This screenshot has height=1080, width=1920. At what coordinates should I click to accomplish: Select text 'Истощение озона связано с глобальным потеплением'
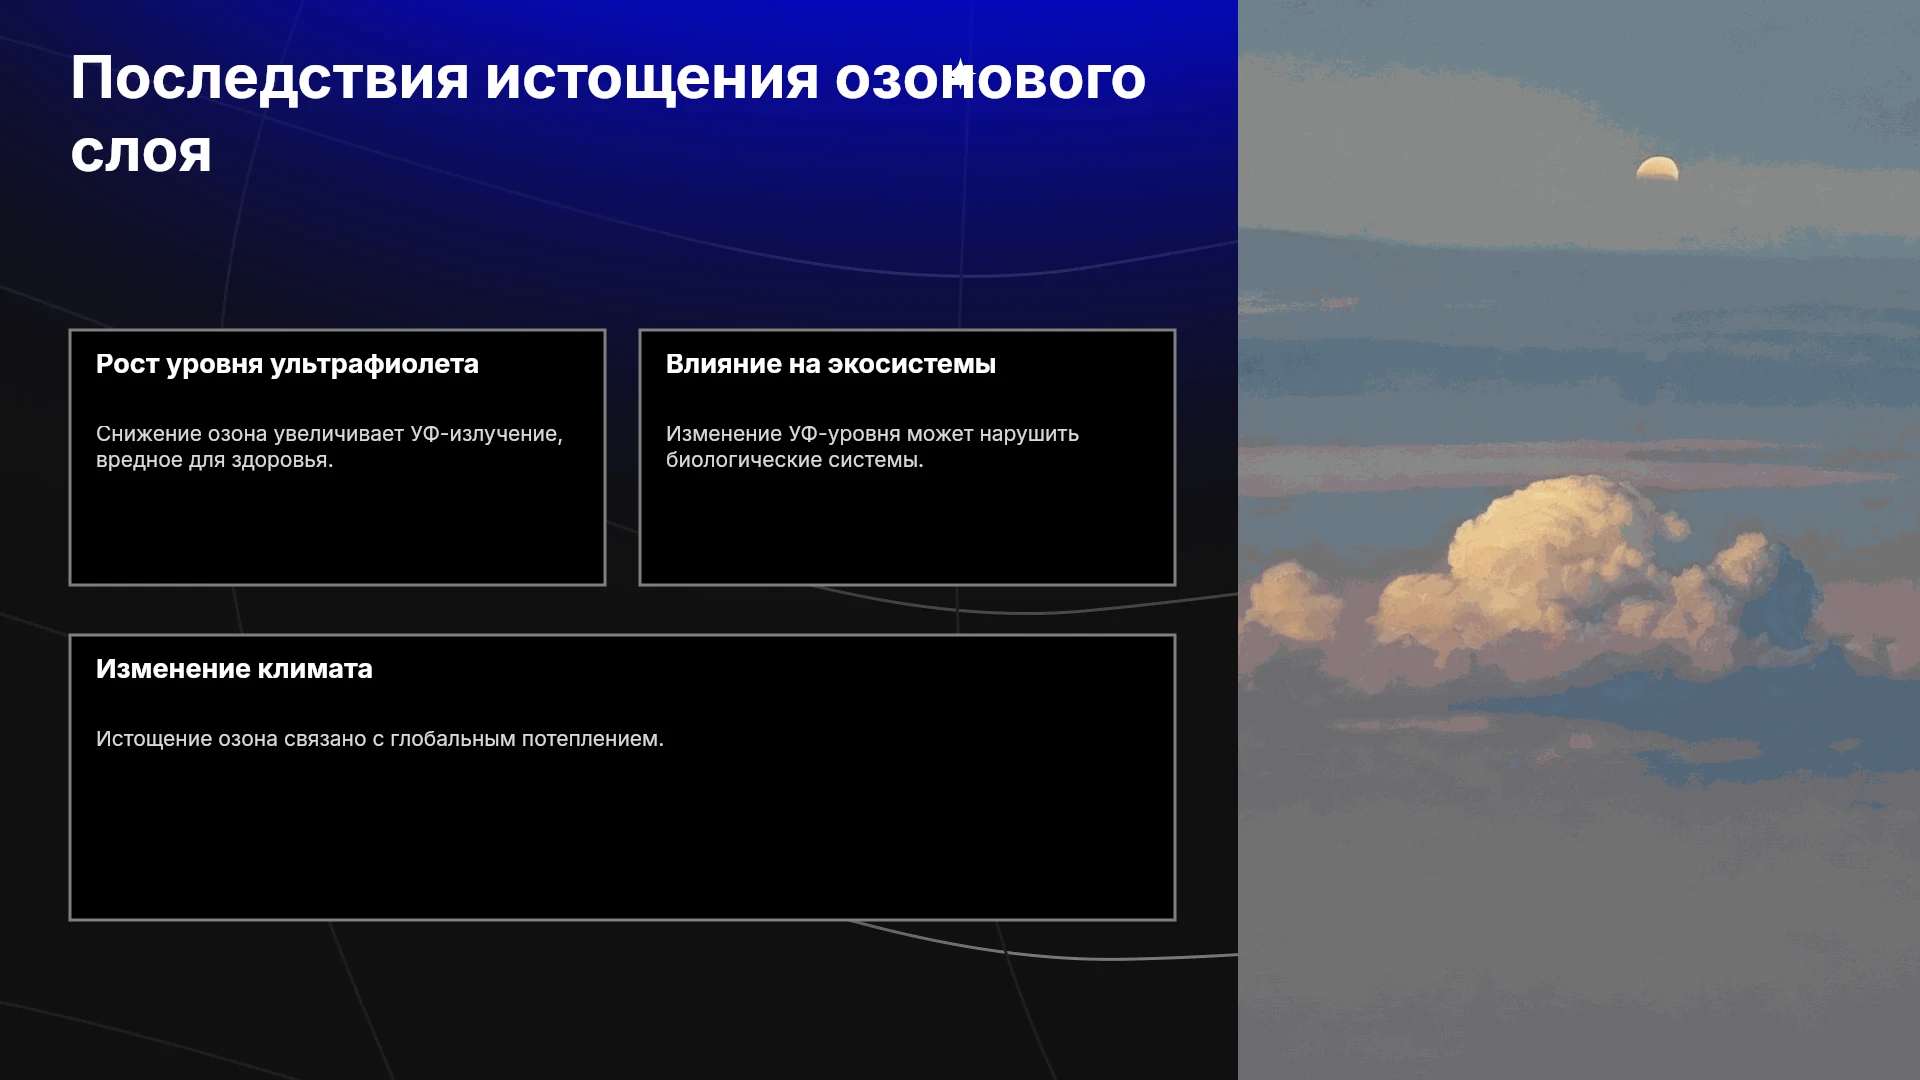[377, 739]
